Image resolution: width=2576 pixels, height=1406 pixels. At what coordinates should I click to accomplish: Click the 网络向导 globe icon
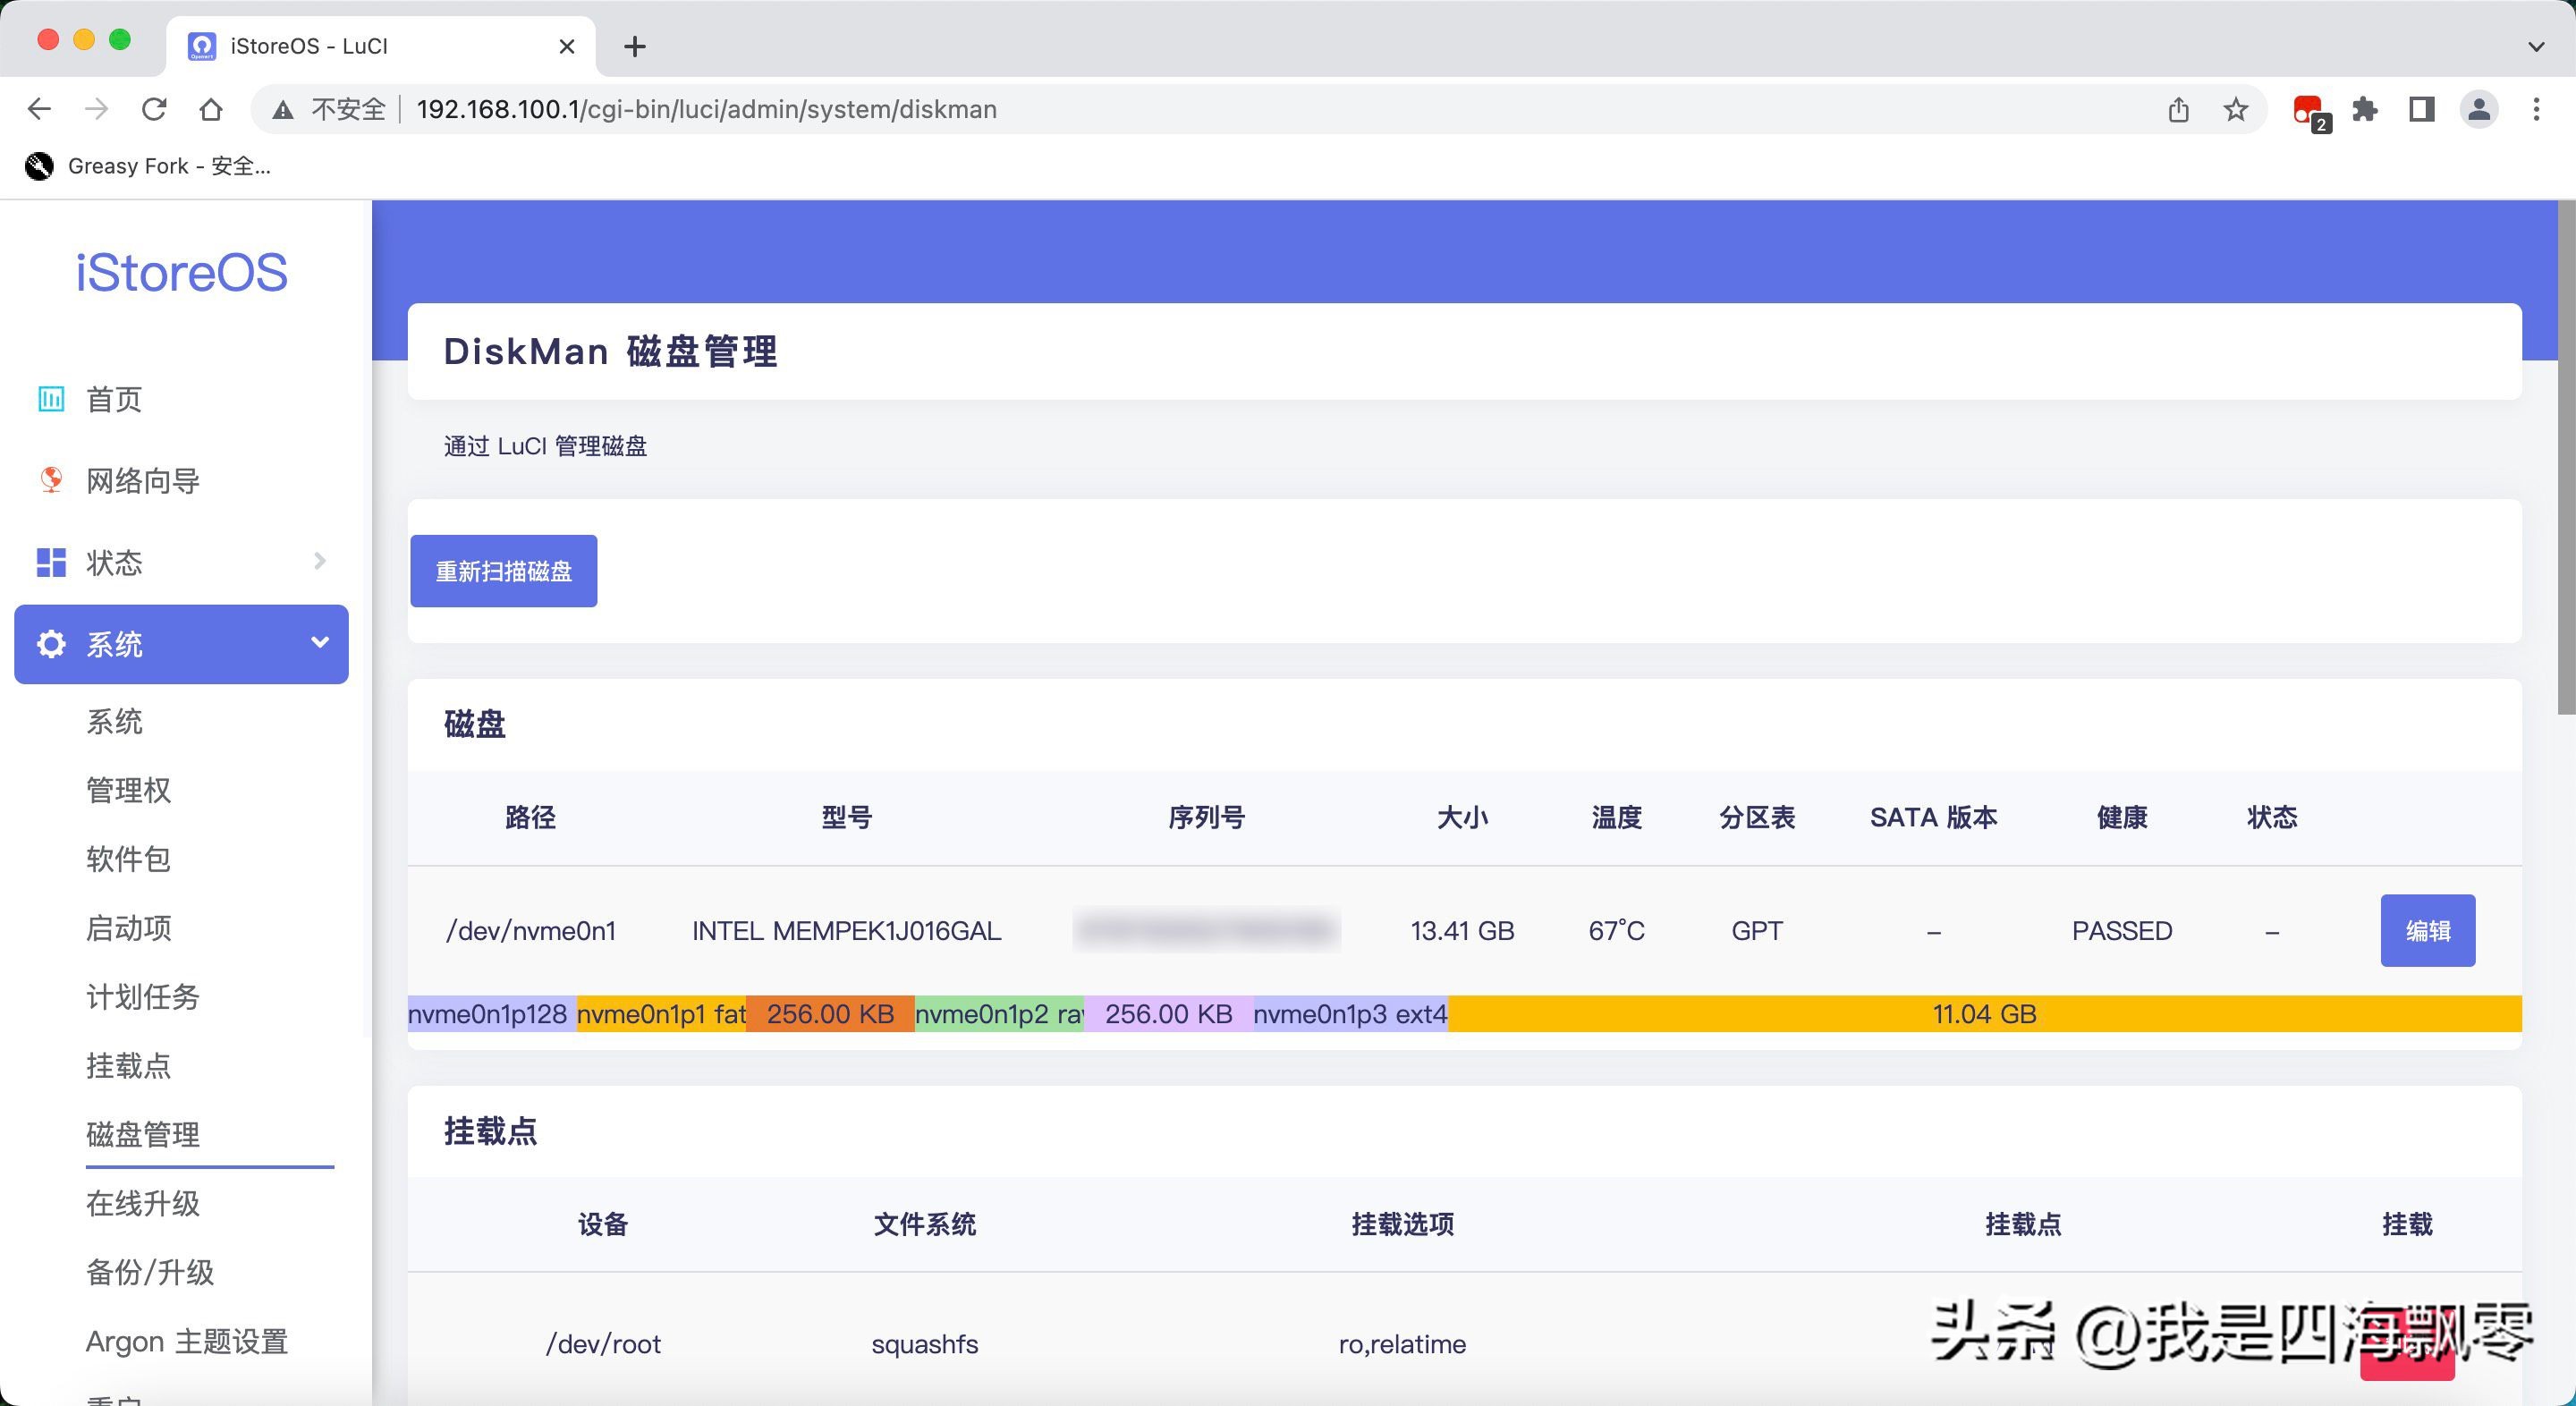(x=50, y=480)
